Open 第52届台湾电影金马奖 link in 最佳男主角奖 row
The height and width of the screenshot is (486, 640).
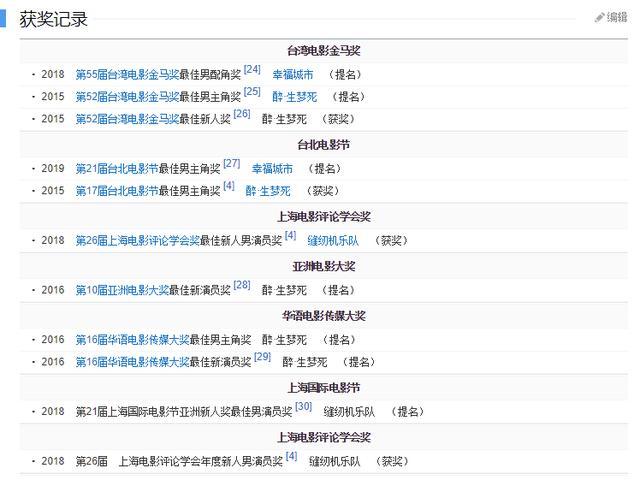pos(127,97)
